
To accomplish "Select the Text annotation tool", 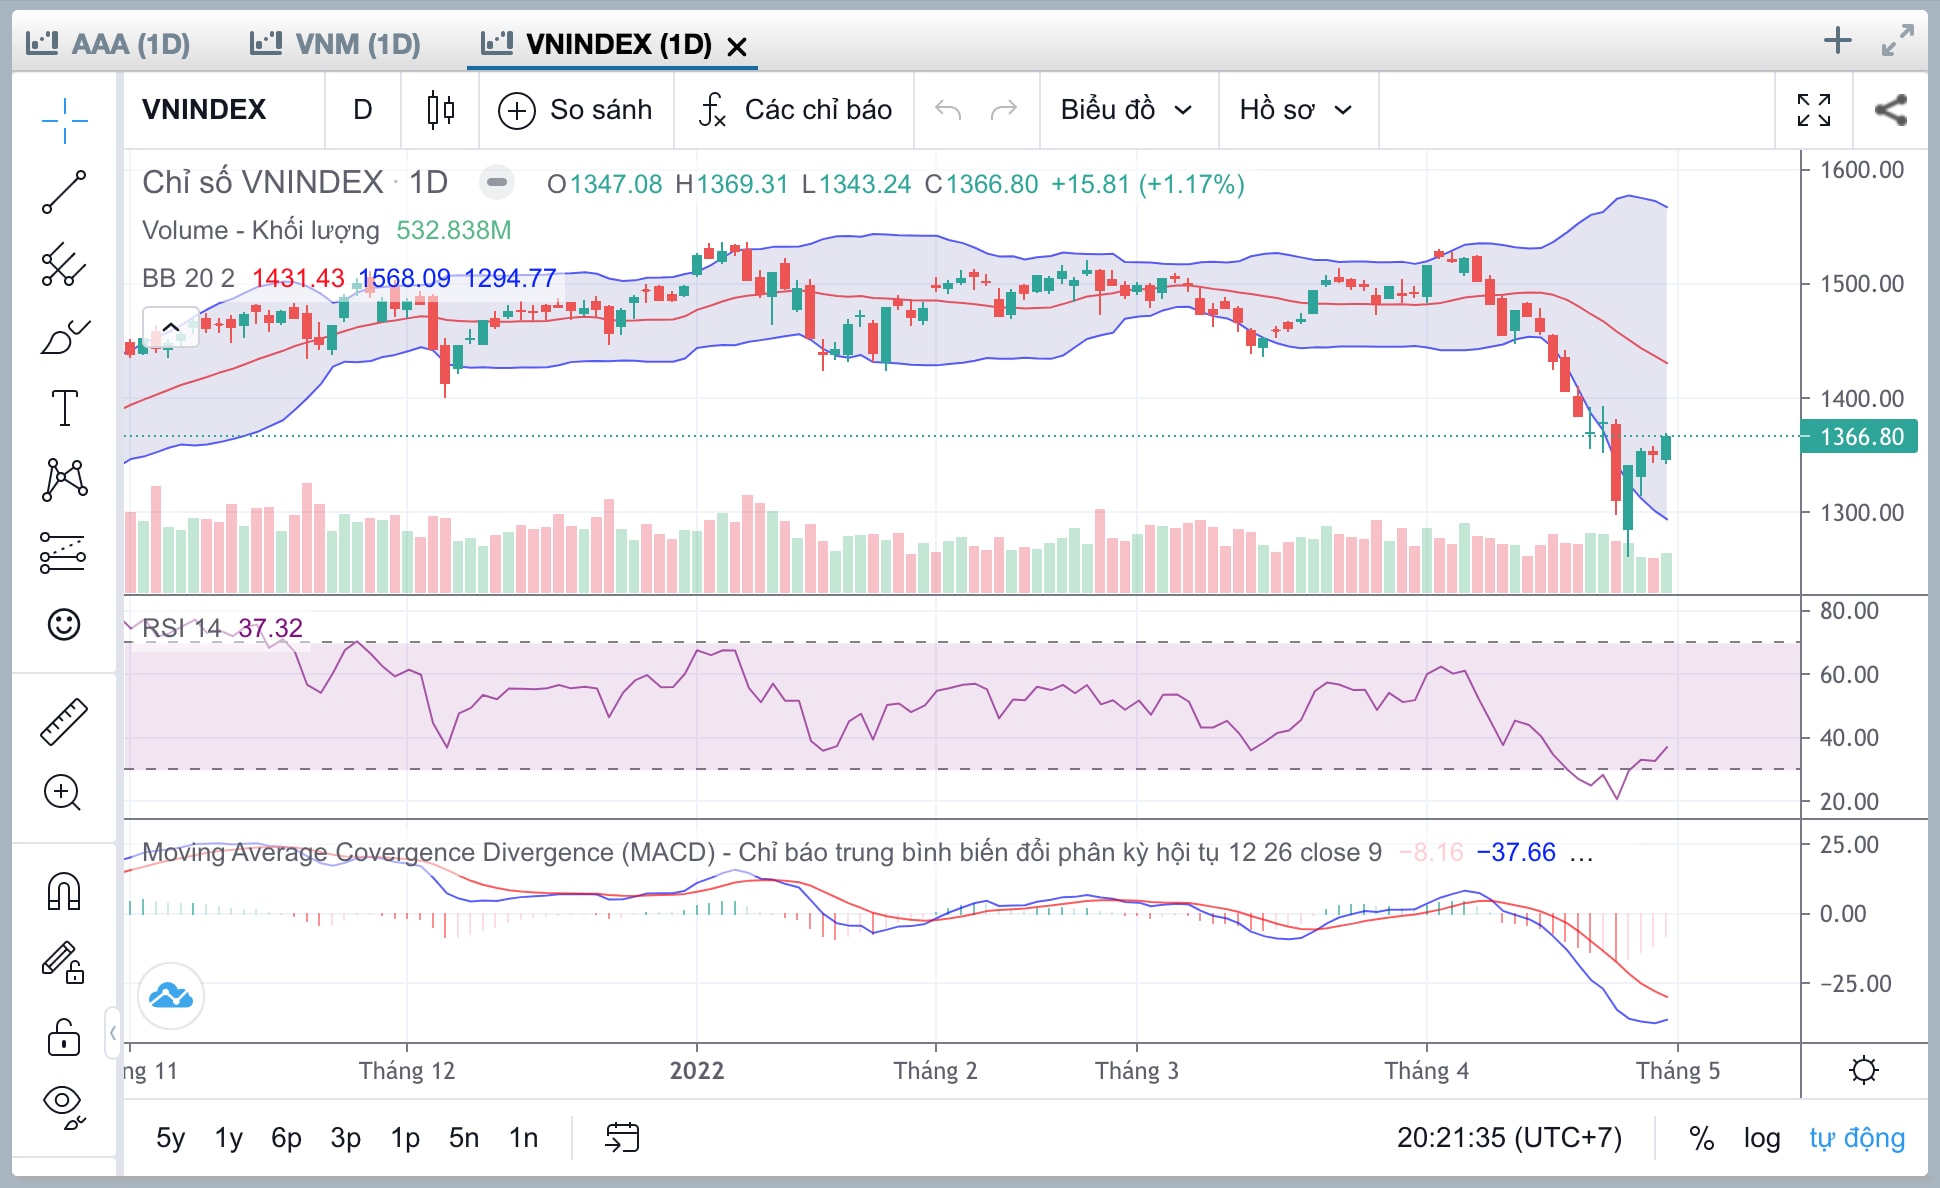I will (x=64, y=408).
